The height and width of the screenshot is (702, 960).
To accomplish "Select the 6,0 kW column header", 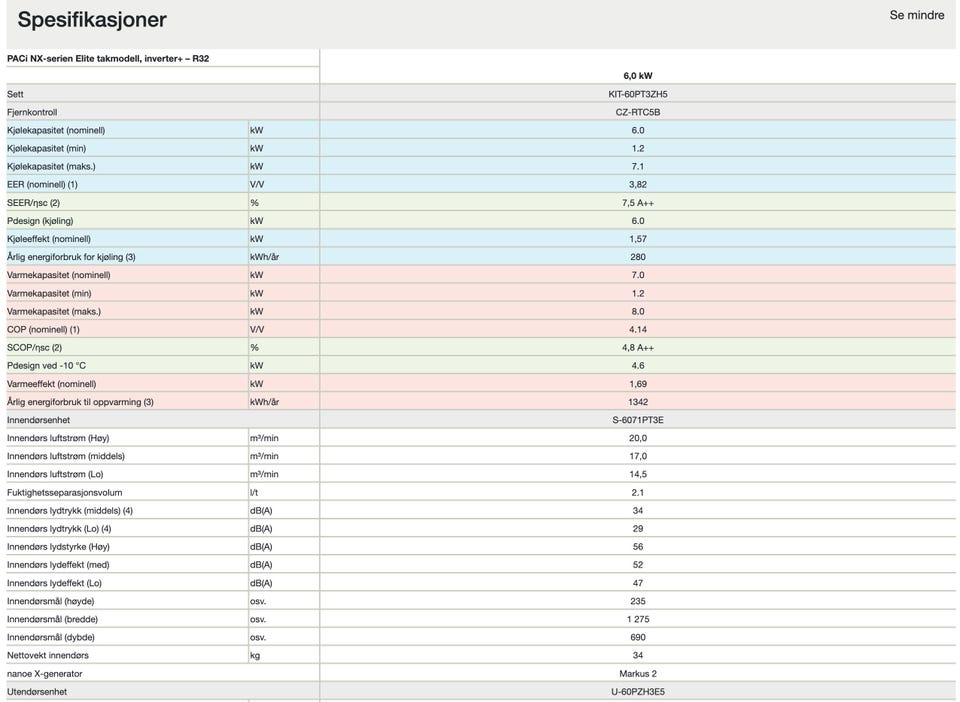I will (x=637, y=76).
